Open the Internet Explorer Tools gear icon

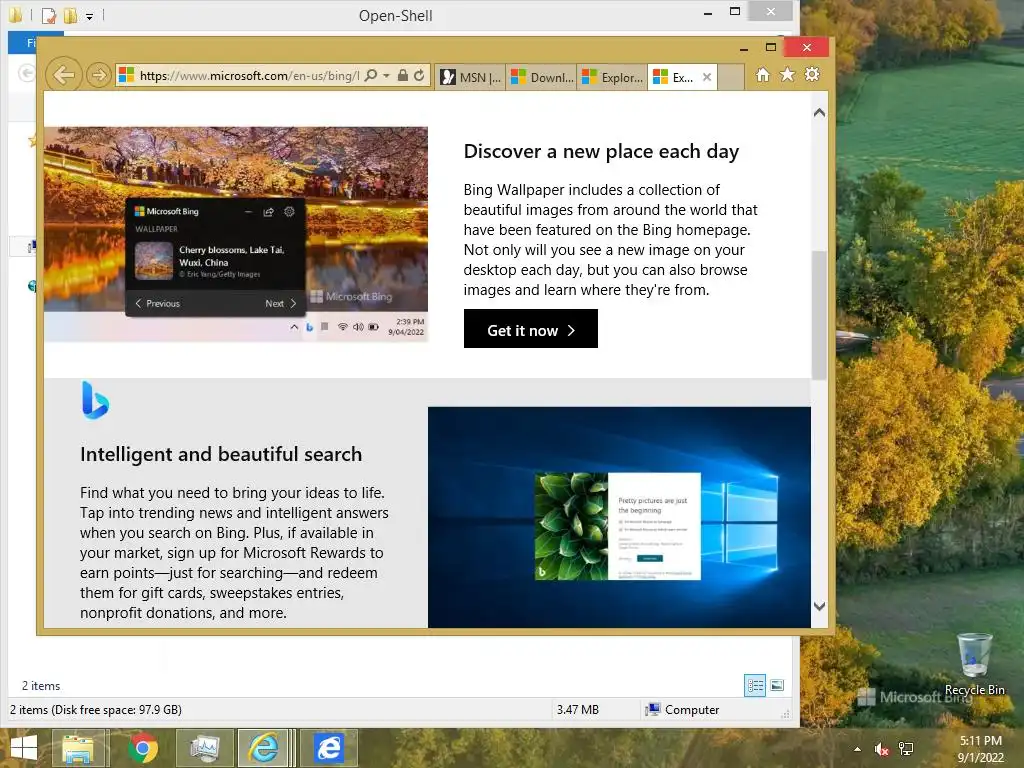click(x=812, y=74)
